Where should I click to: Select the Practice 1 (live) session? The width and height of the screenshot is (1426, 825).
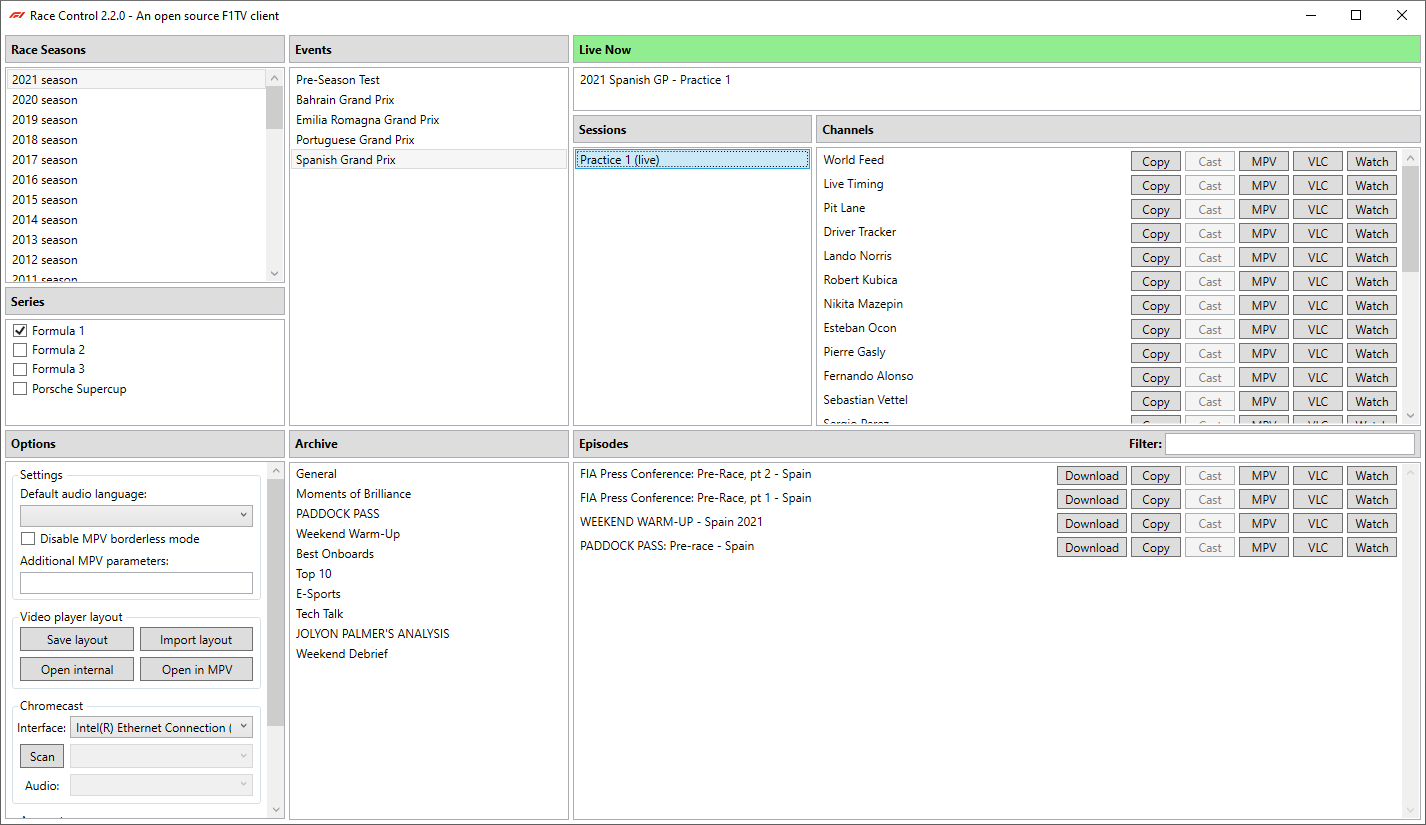(692, 160)
